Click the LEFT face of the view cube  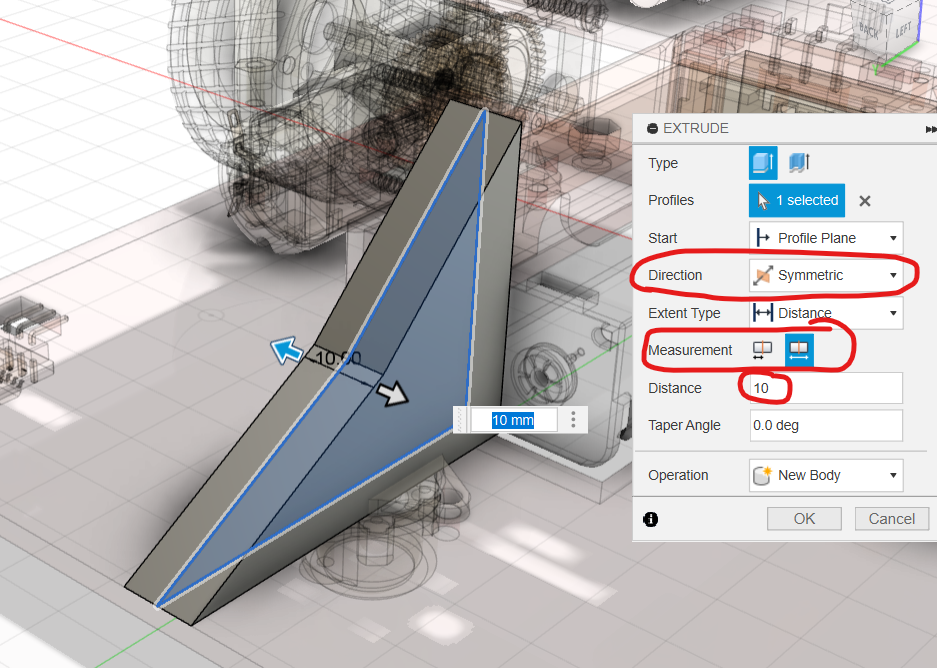[903, 30]
